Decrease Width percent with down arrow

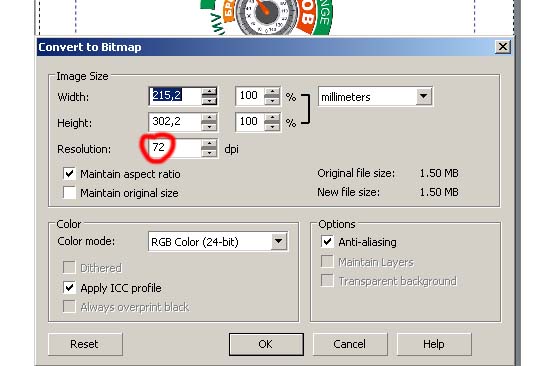(272, 101)
